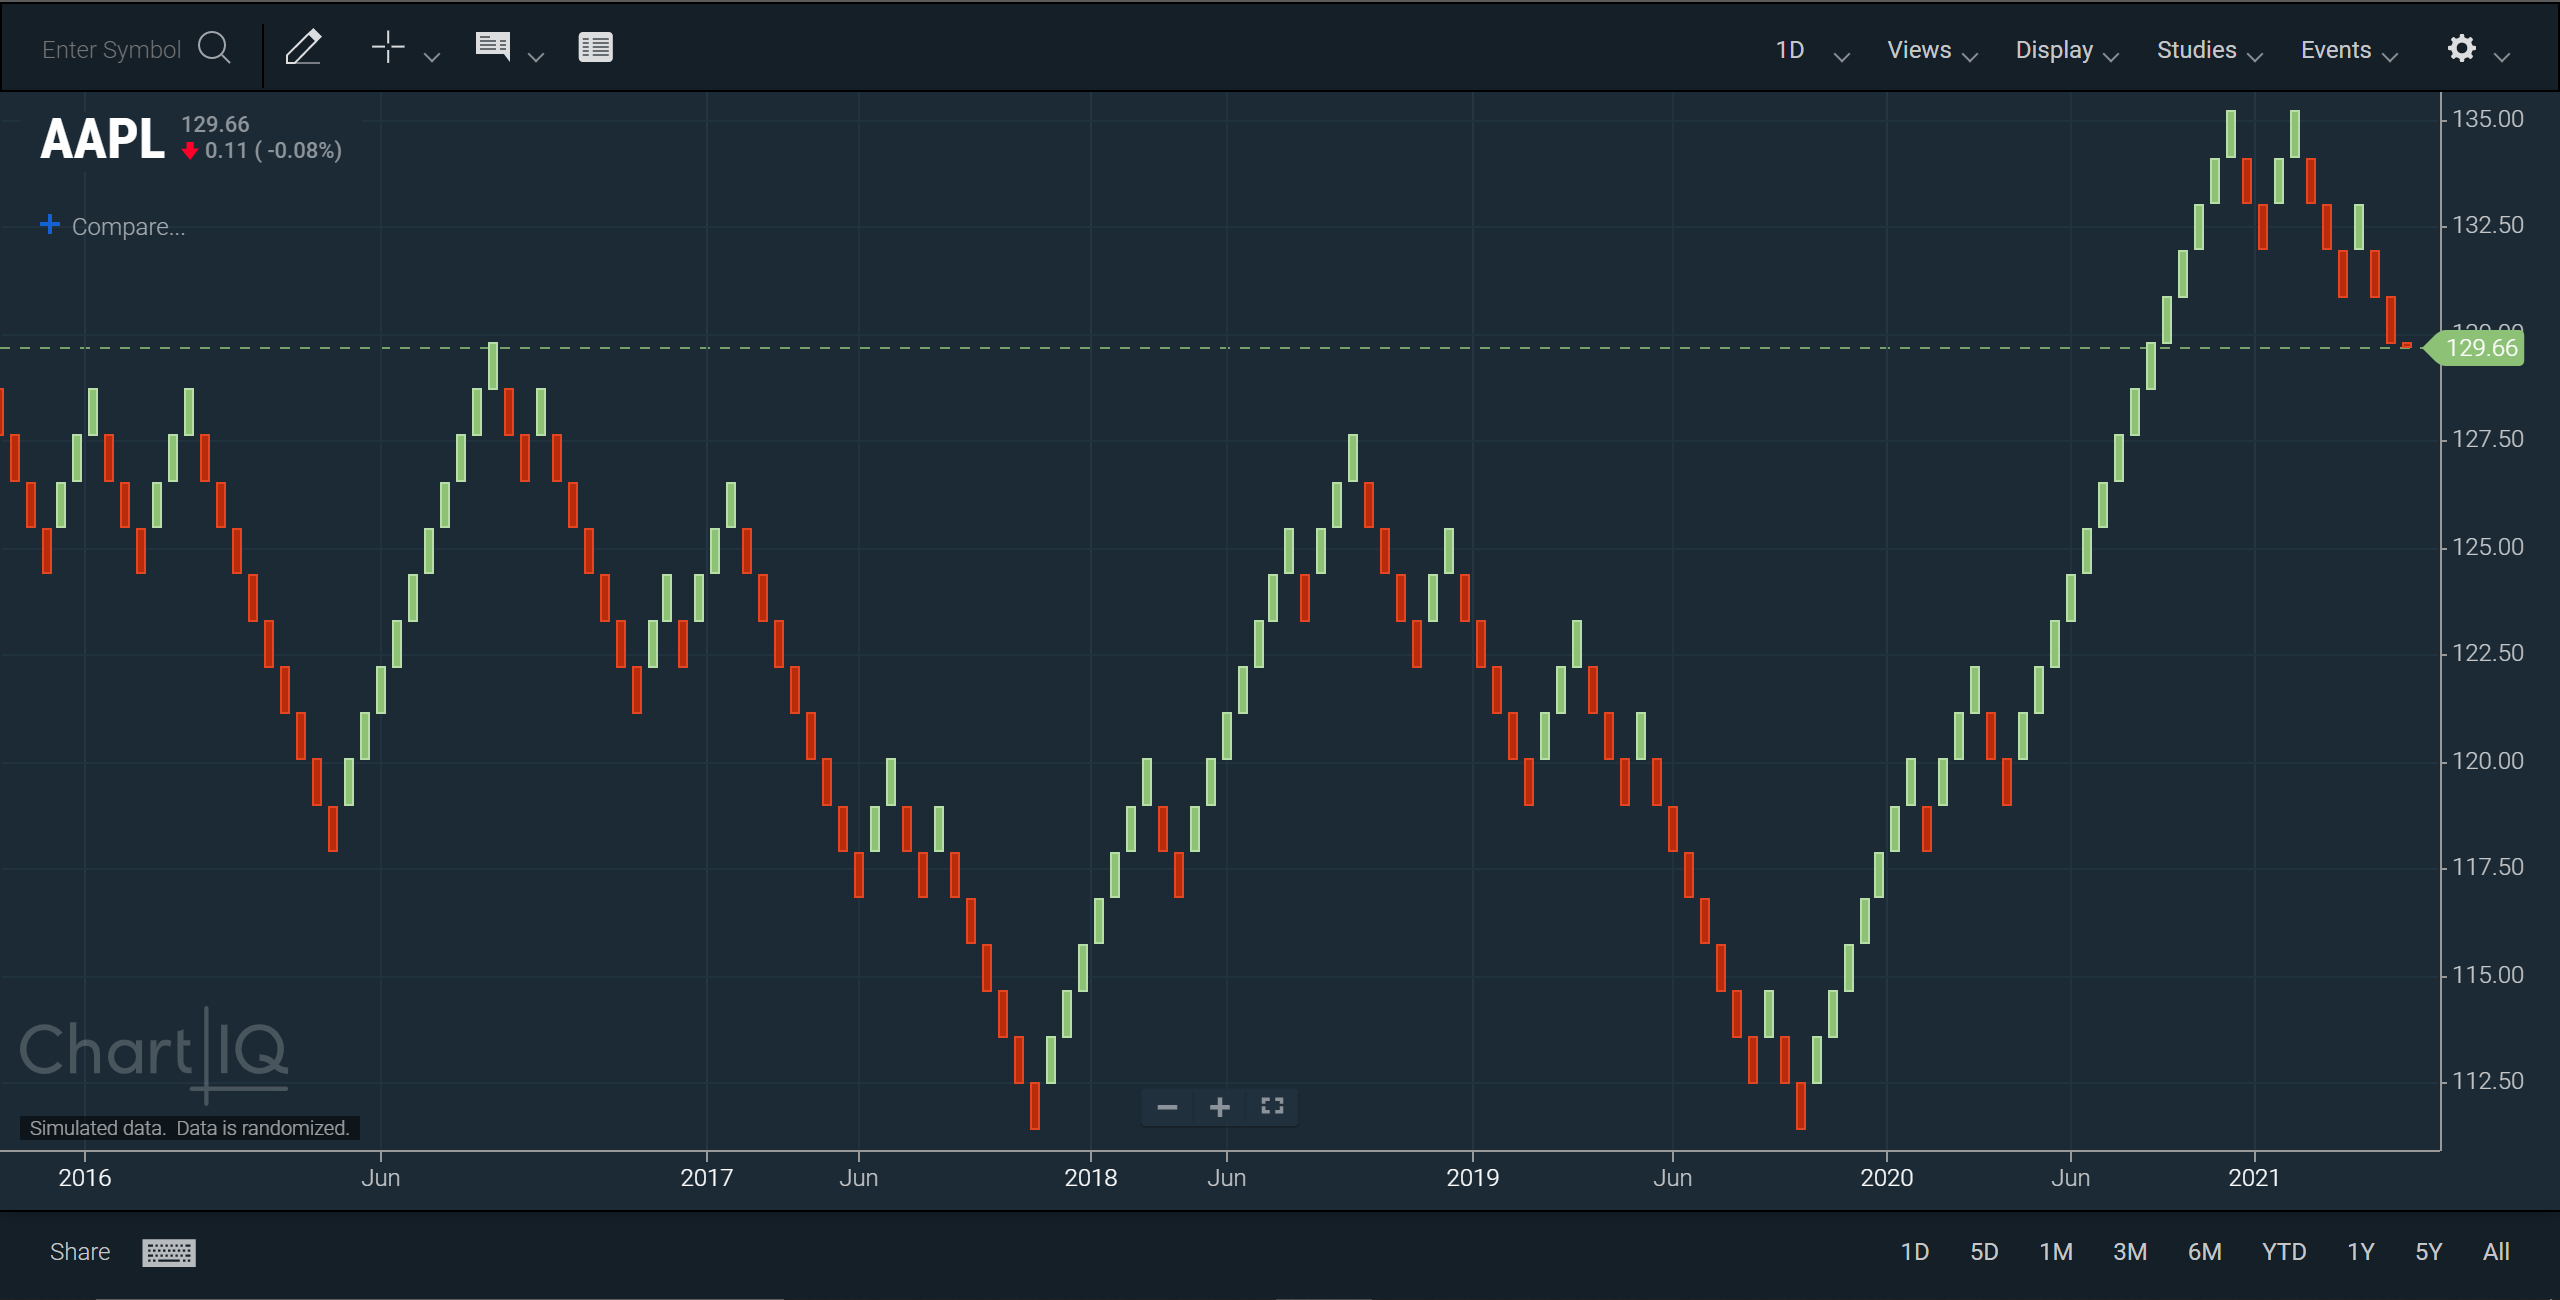Viewport: 2560px width, 1300px height.
Task: Open the Display menu
Action: point(2067,50)
